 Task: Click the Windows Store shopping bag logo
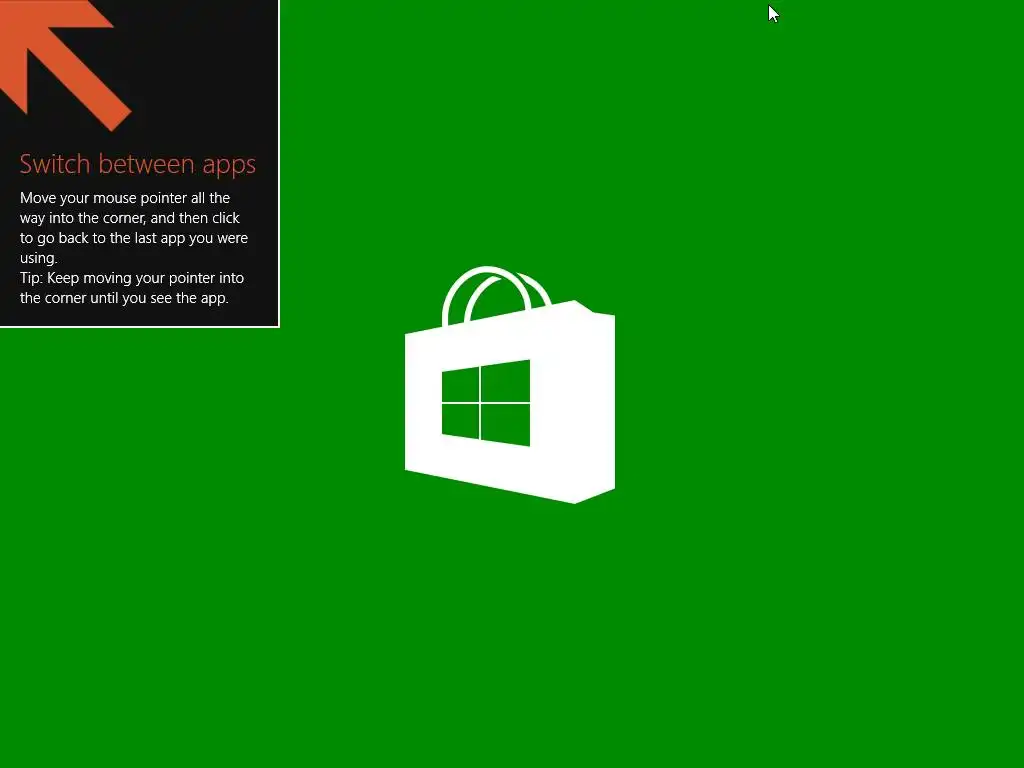click(509, 385)
